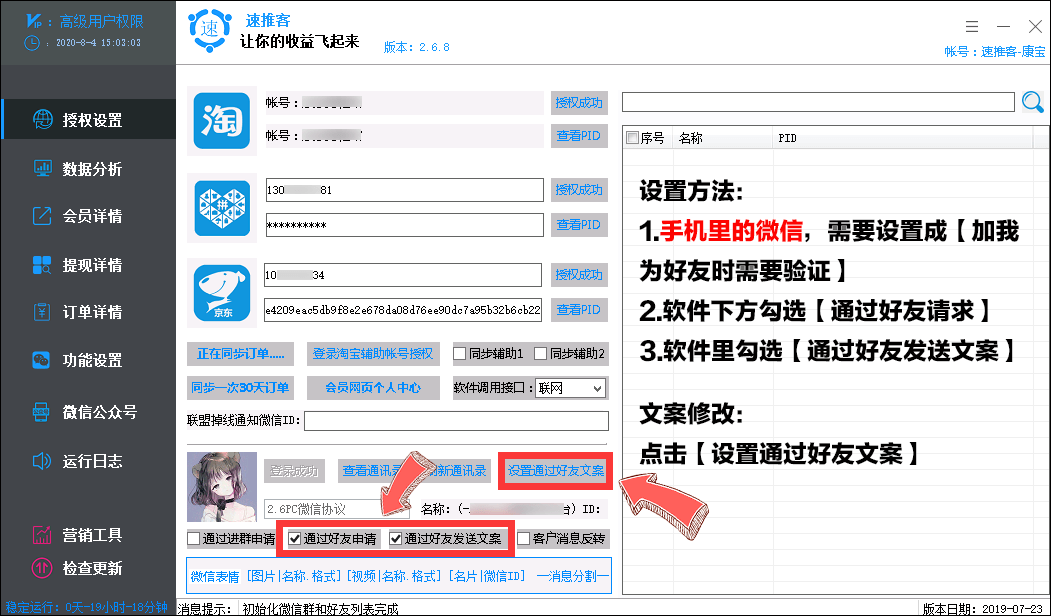
Task: Click the 速推客 circular app logo
Action: [209, 31]
